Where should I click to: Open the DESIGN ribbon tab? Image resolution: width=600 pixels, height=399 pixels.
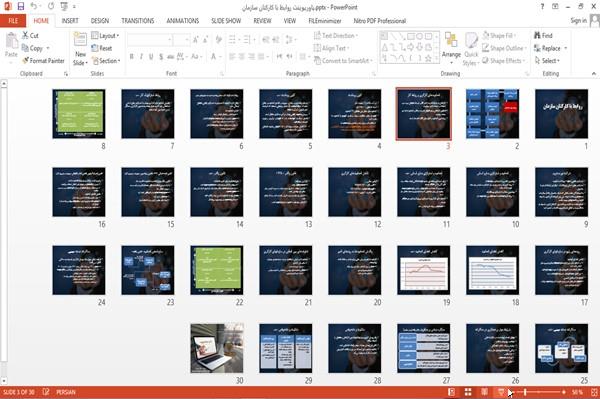pyautogui.click(x=100, y=21)
